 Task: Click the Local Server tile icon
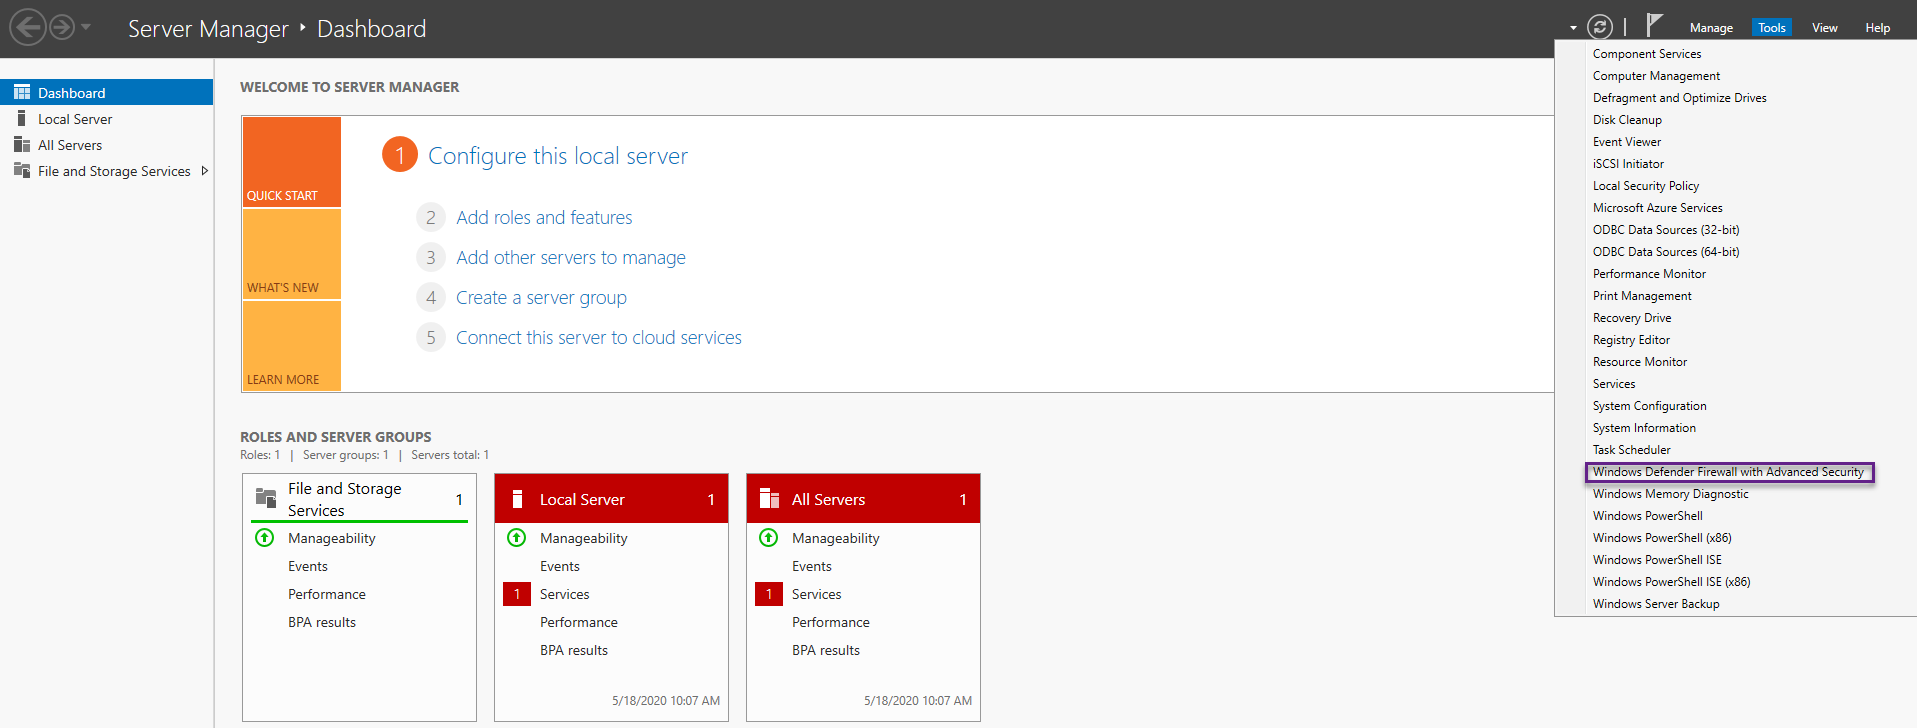click(518, 499)
